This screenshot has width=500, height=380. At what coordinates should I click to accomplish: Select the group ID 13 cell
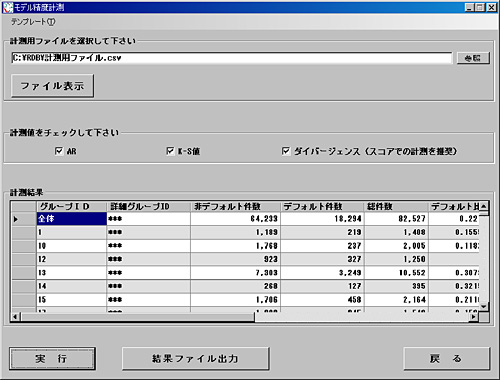[71, 273]
